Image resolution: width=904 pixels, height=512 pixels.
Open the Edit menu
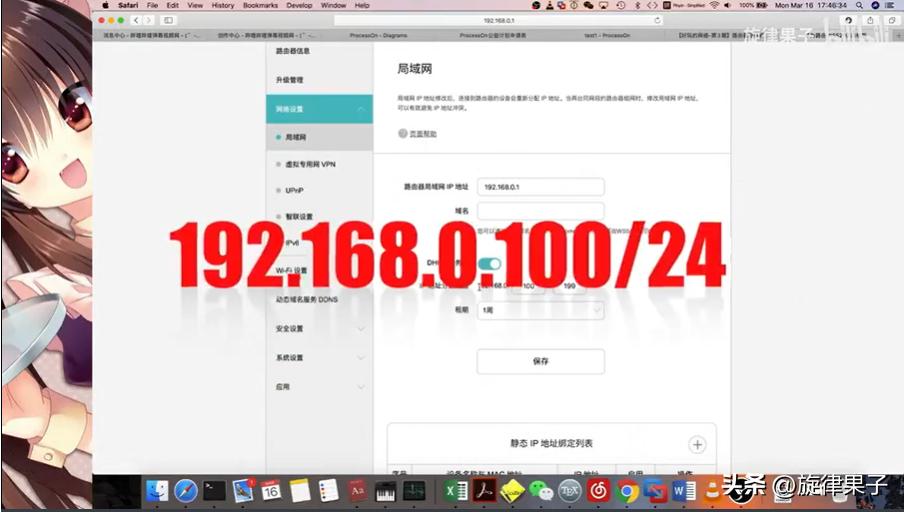[172, 5]
